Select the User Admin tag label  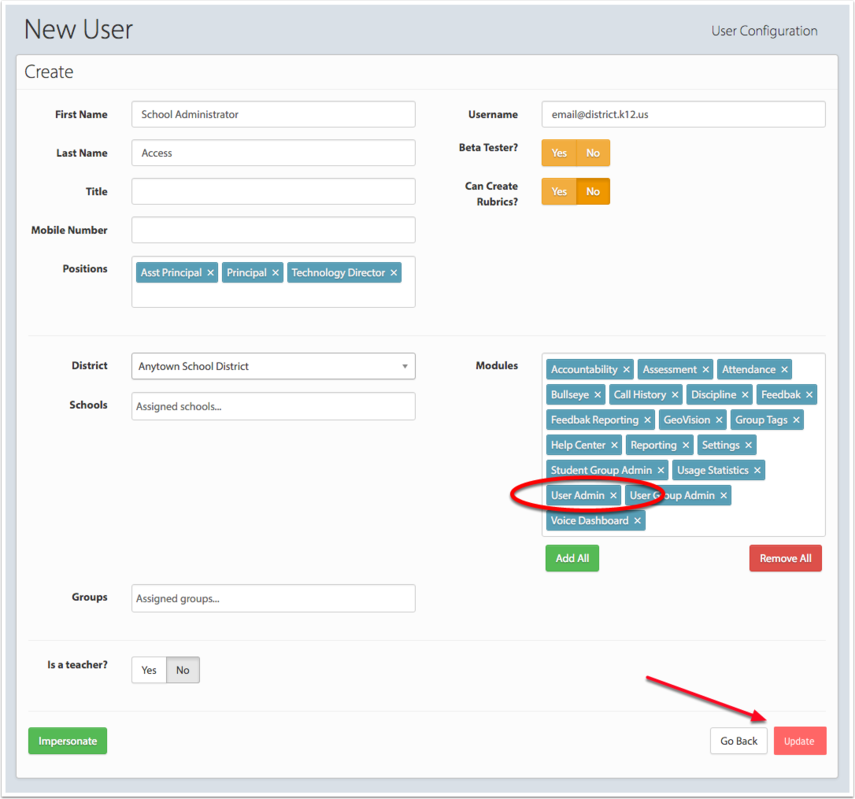[x=577, y=495]
